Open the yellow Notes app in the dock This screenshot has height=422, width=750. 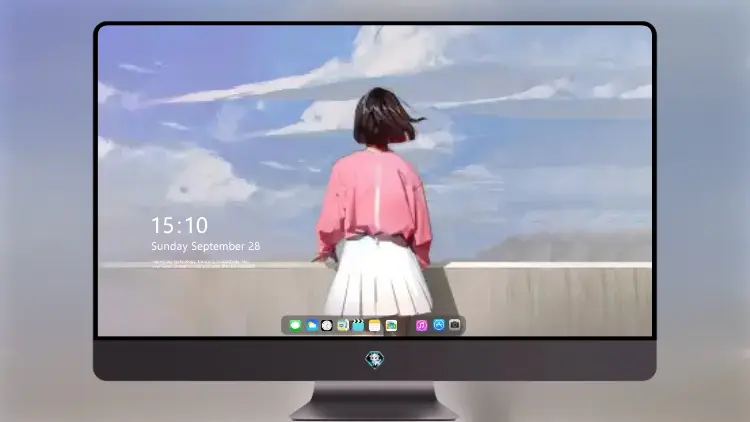pos(375,325)
